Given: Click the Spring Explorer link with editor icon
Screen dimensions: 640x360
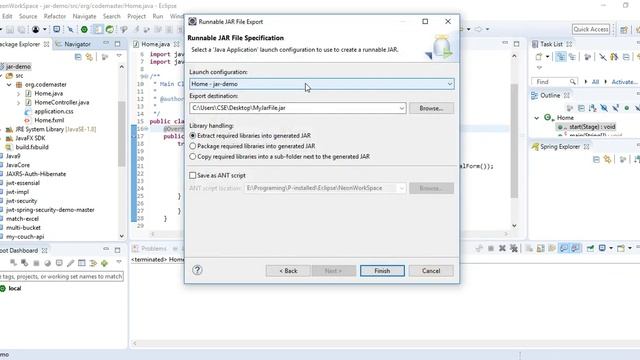Looking at the screenshot, I should 608,160.
